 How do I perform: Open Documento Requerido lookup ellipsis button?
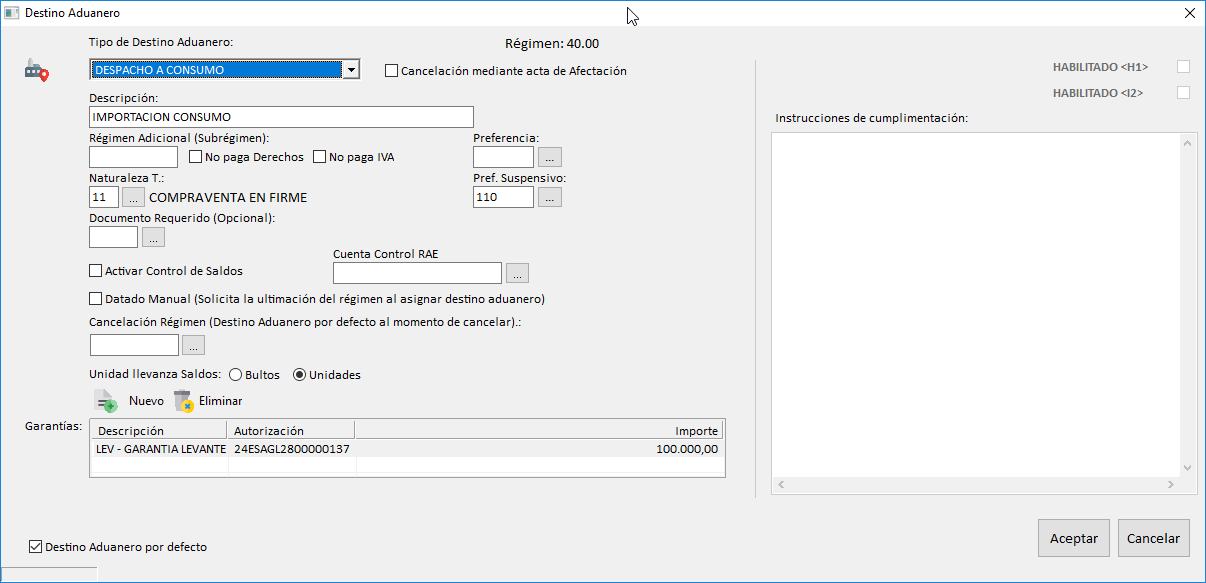click(153, 237)
